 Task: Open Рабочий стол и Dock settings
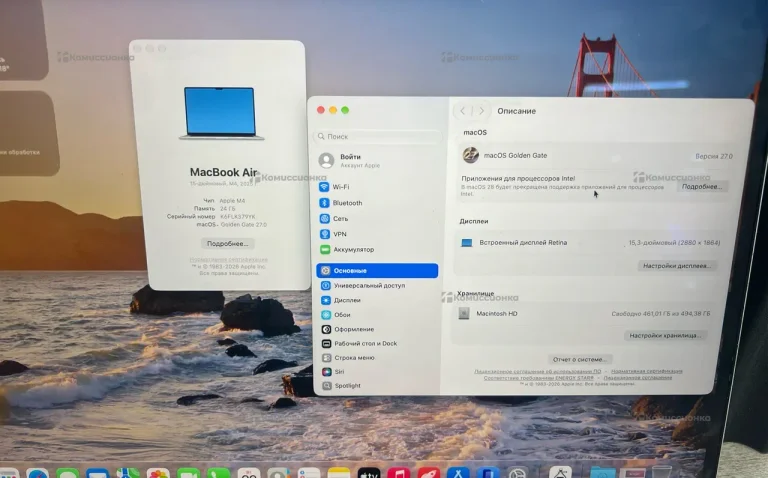pyautogui.click(x=377, y=343)
